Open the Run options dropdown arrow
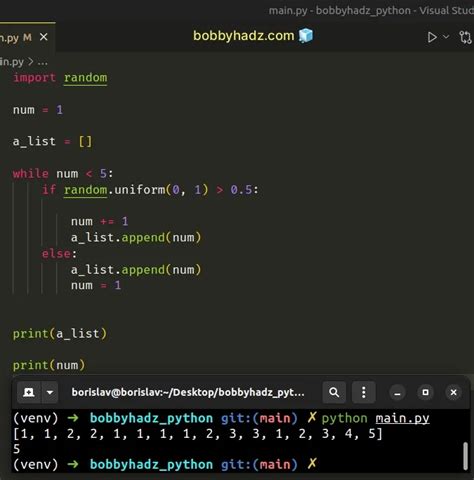474x480 pixels. 446,37
